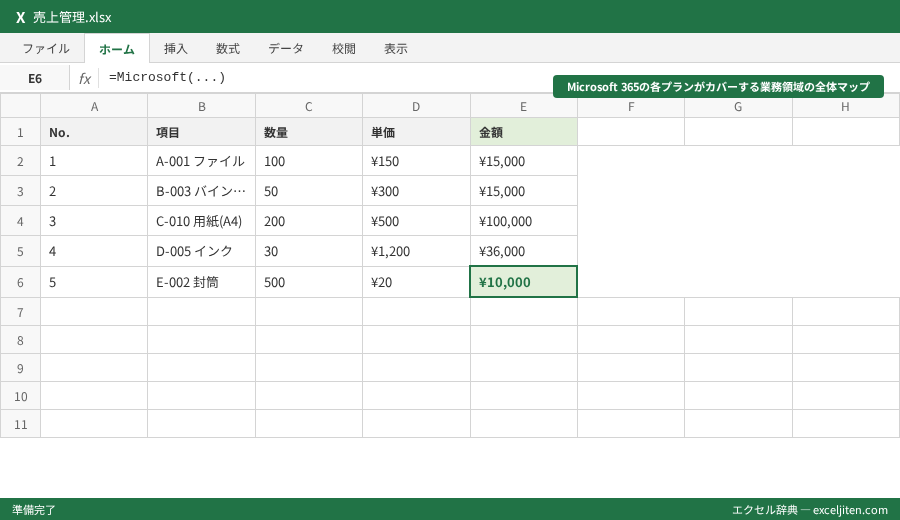
Task: Select row 2 header
Action: click(x=20, y=161)
